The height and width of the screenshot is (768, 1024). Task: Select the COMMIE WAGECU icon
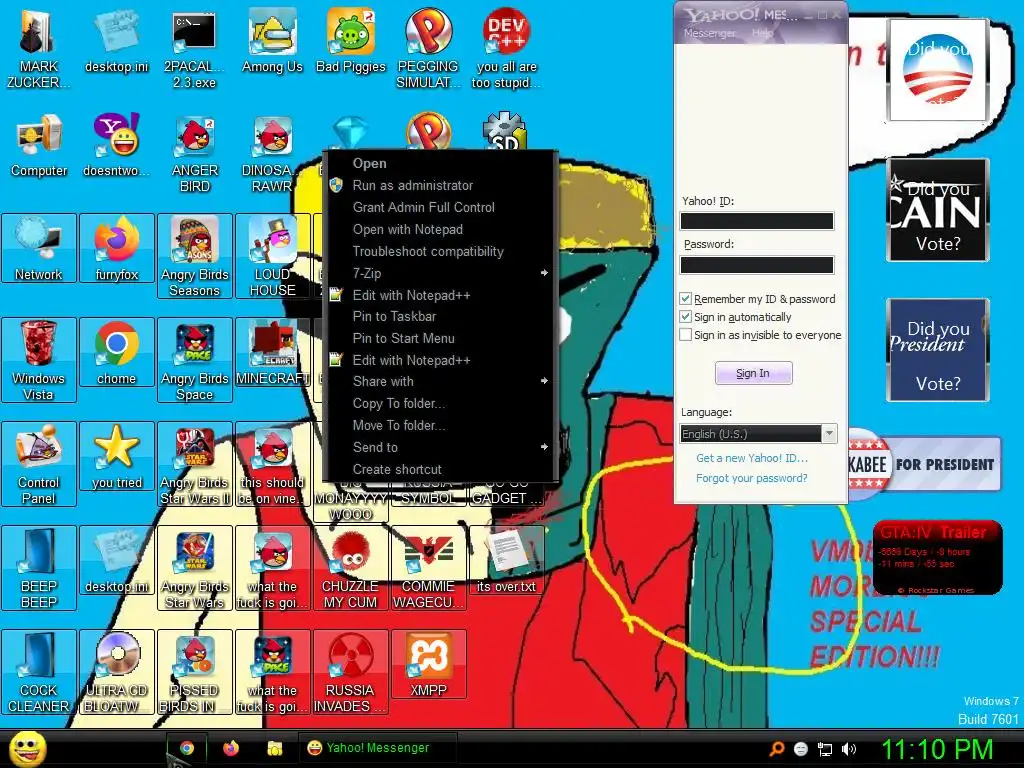pos(428,568)
